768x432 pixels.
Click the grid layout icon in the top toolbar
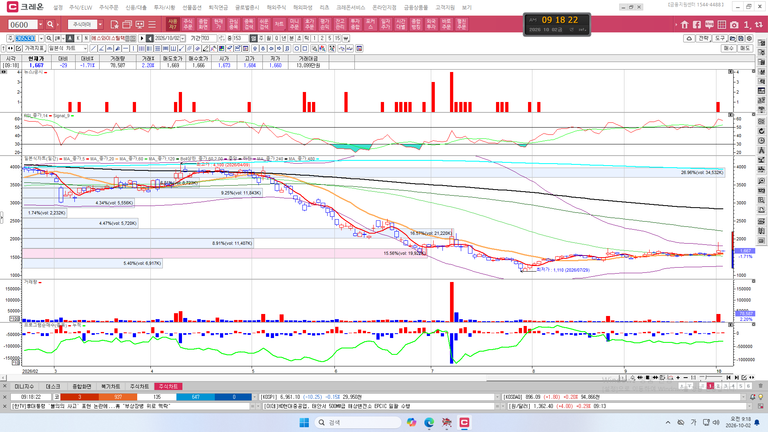click(722, 24)
